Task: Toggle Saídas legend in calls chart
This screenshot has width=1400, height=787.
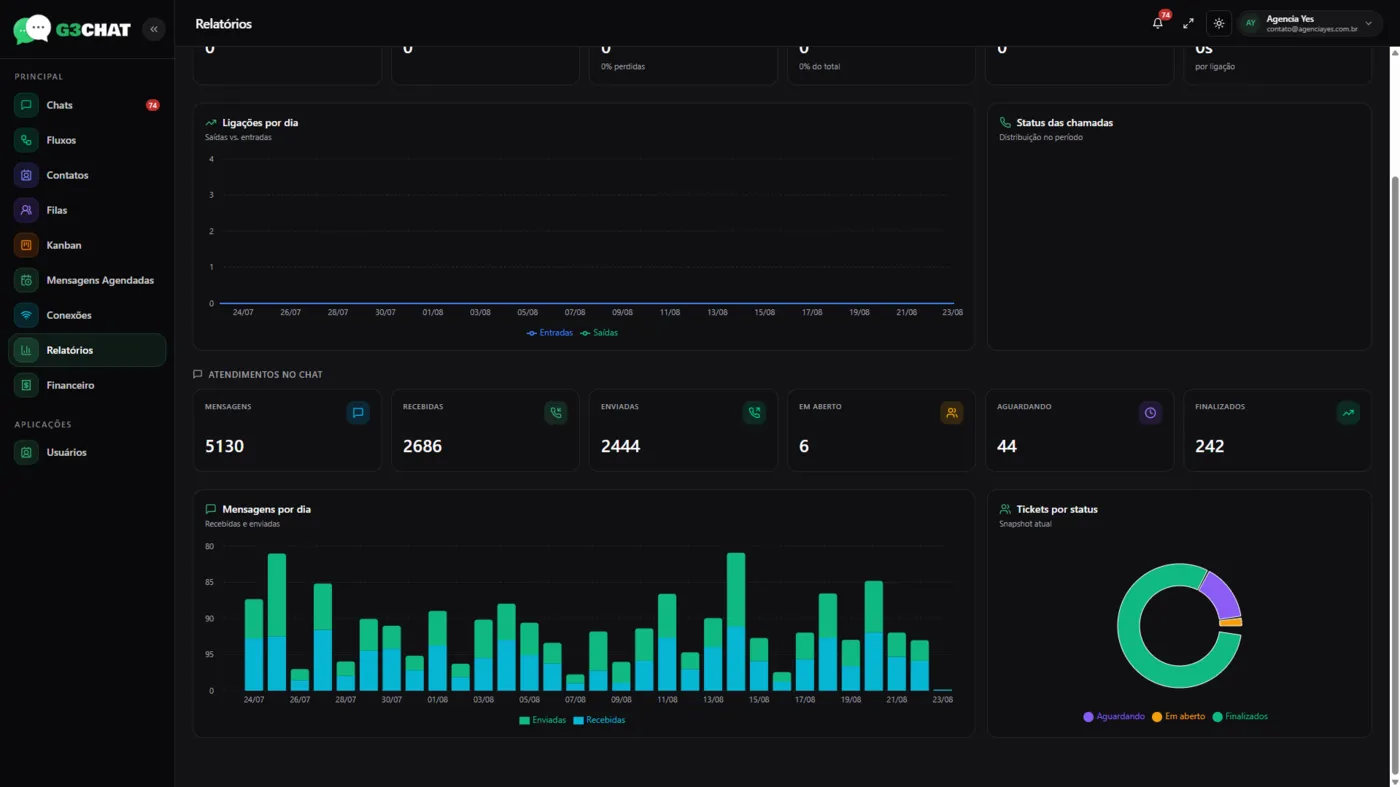Action: [599, 333]
